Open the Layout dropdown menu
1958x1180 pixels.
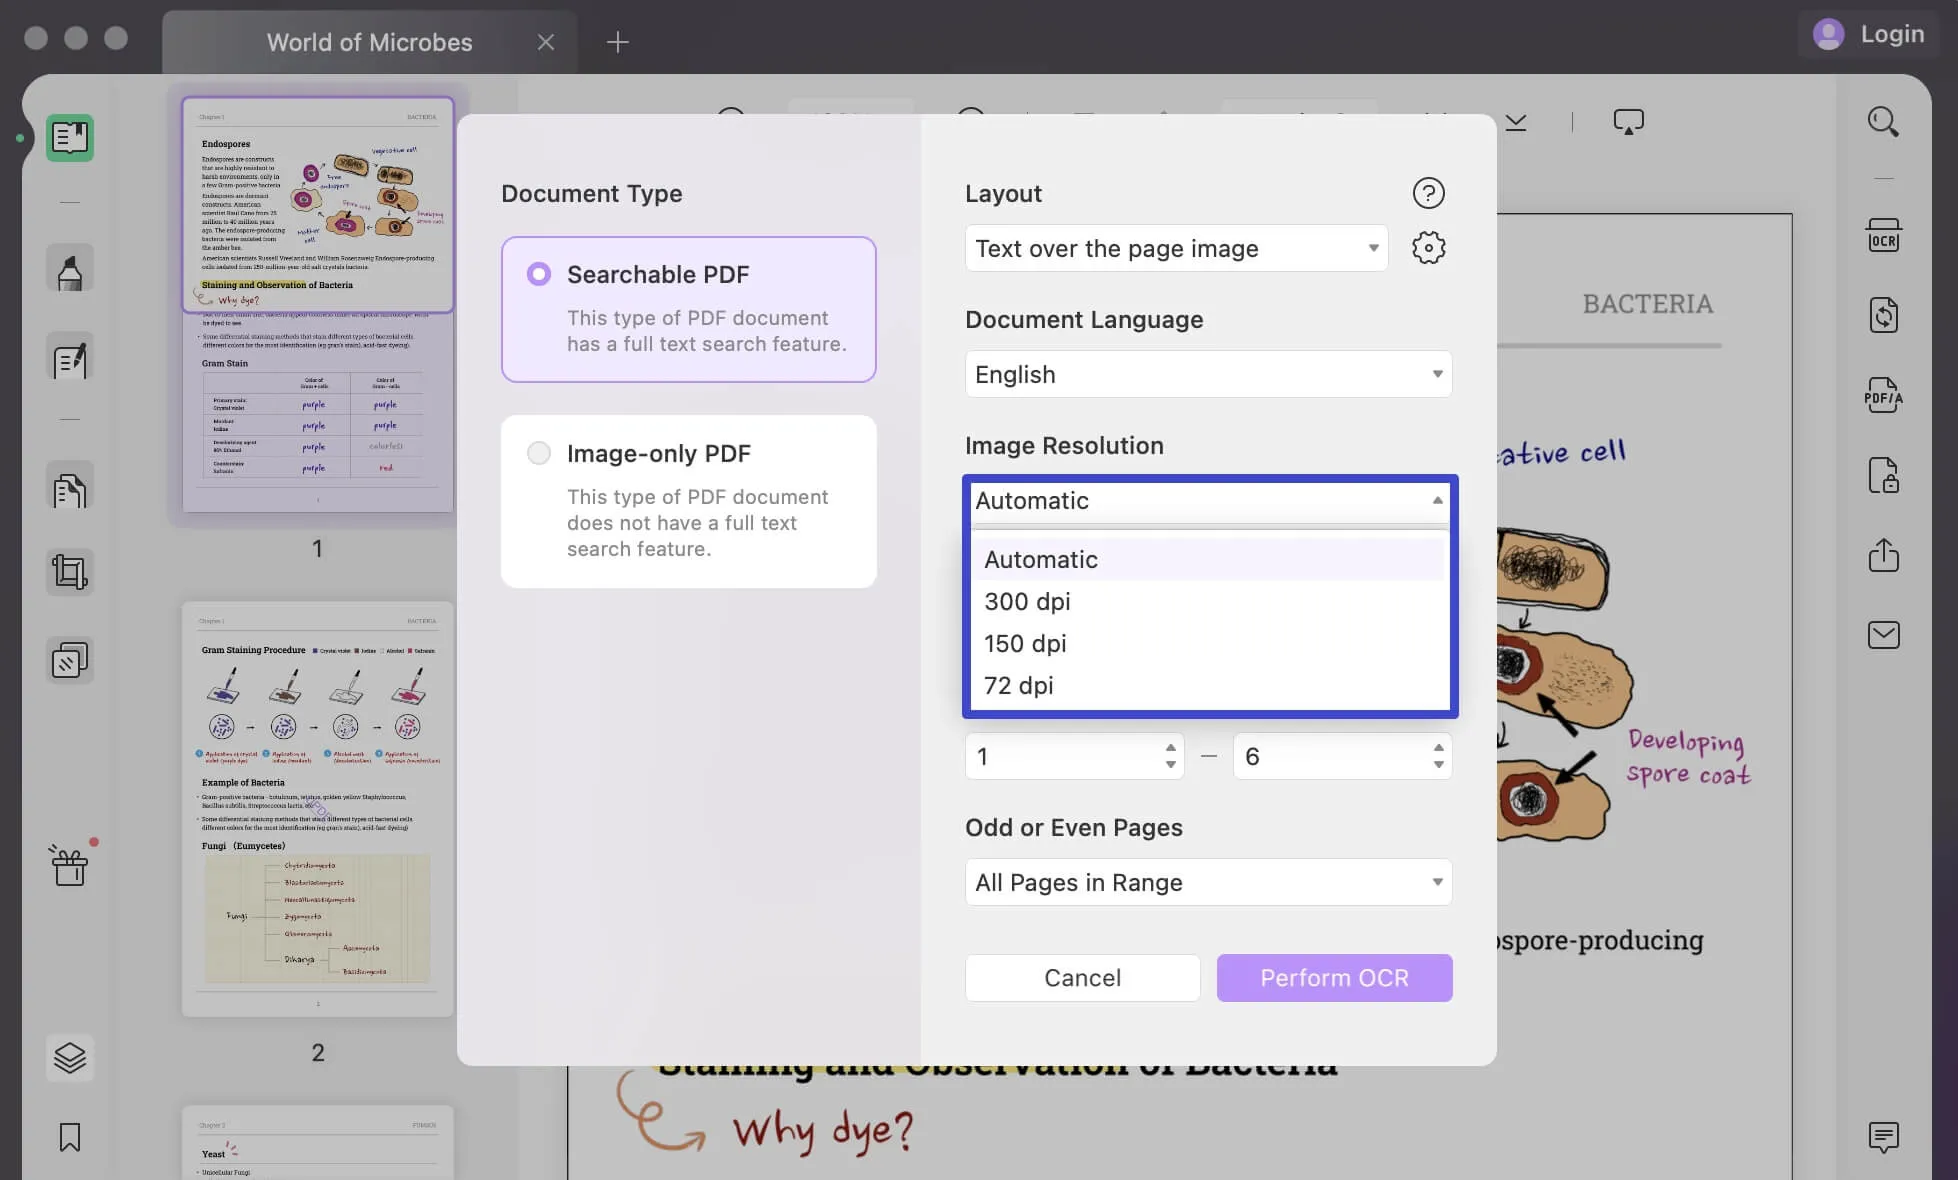click(x=1175, y=247)
